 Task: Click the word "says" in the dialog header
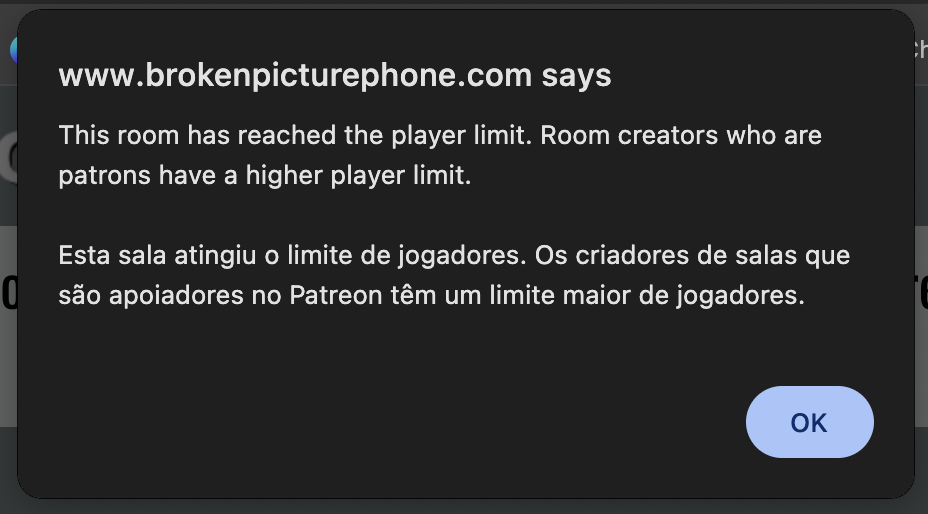tap(576, 76)
